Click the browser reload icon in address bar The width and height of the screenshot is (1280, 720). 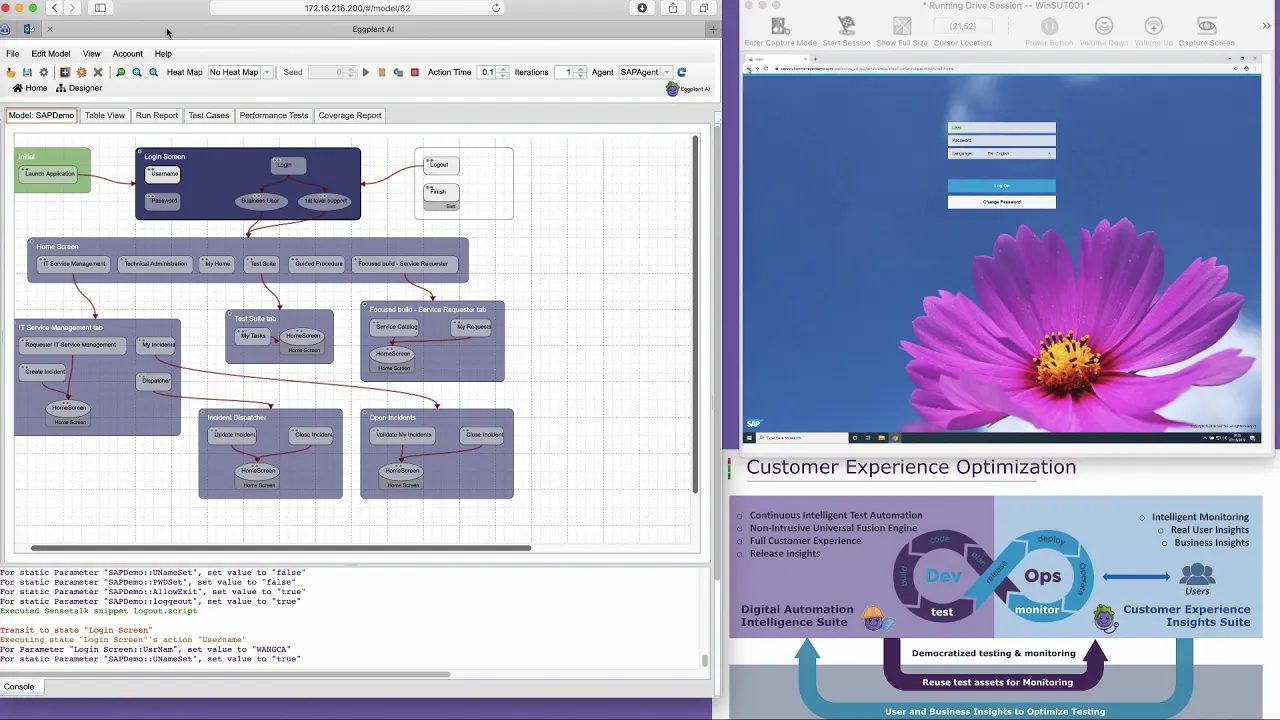point(496,8)
